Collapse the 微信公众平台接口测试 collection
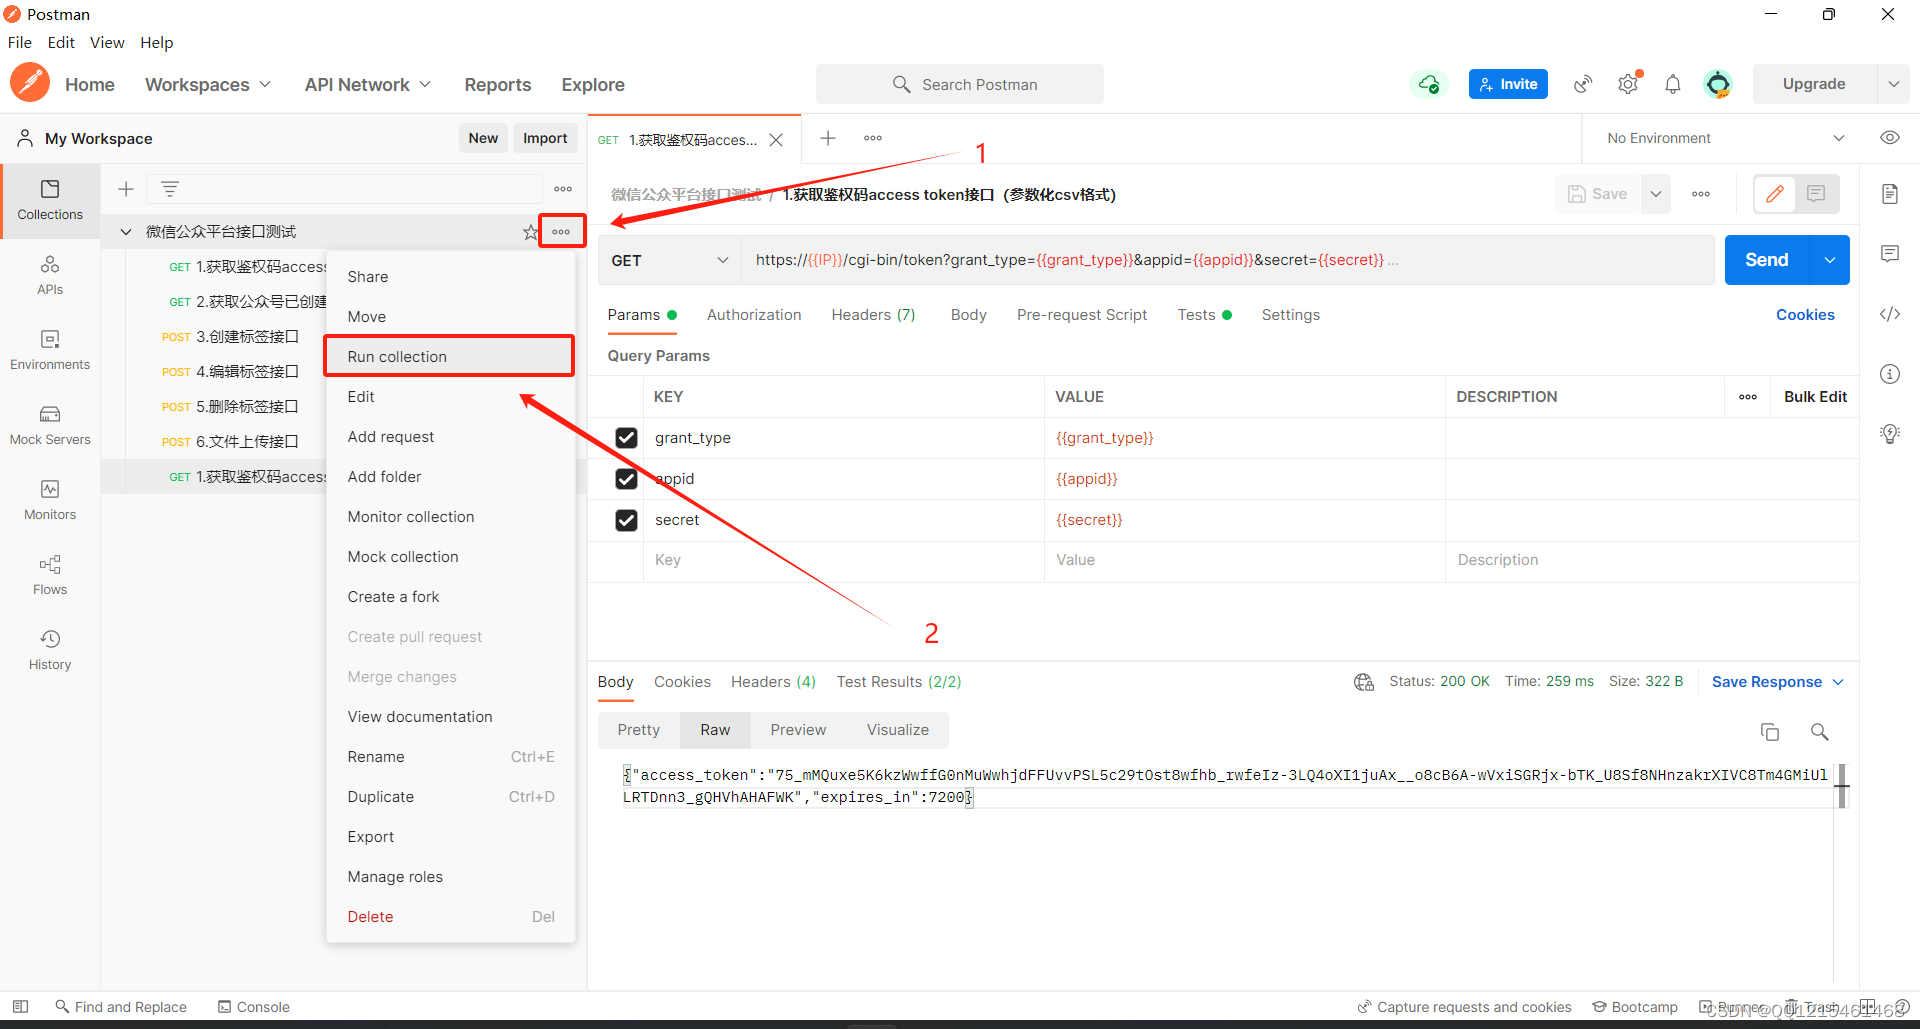 126,232
